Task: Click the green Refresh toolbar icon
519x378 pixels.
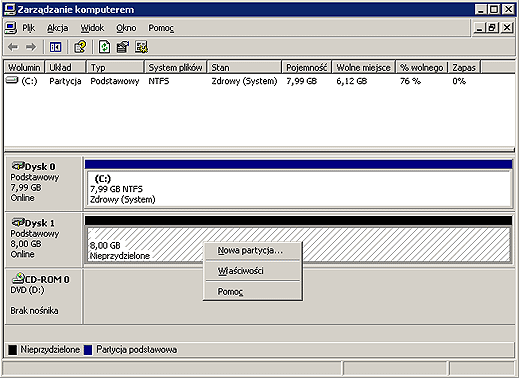Action: coord(105,47)
